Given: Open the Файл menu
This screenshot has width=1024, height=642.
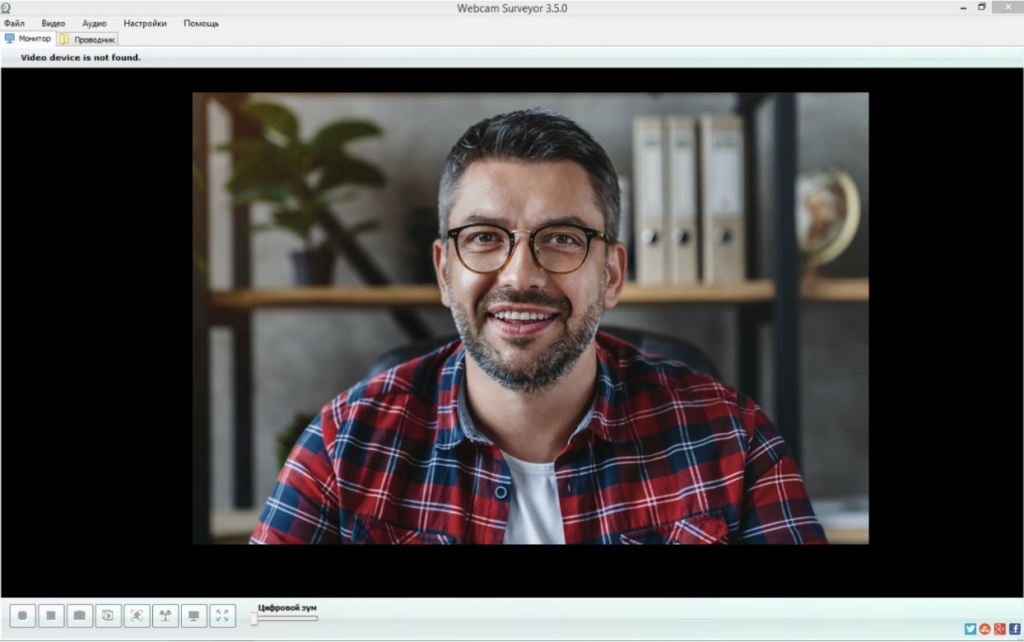Looking at the screenshot, I should (x=14, y=23).
